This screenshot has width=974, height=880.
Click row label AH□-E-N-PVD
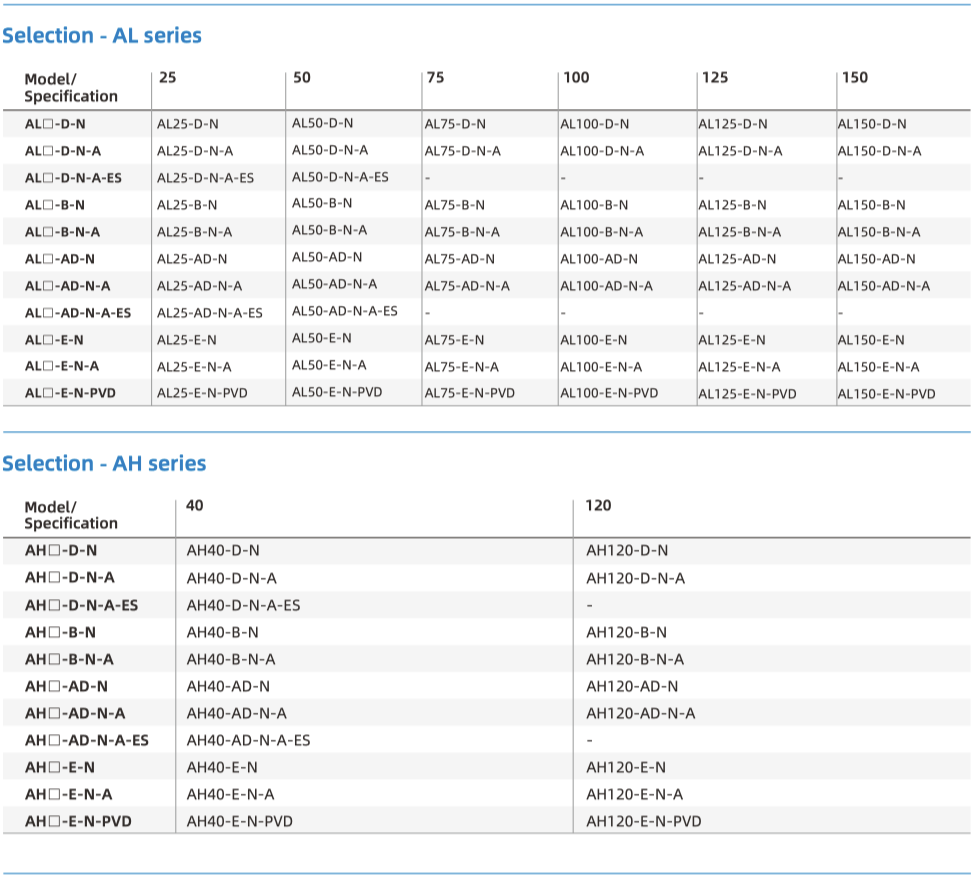tap(78, 822)
